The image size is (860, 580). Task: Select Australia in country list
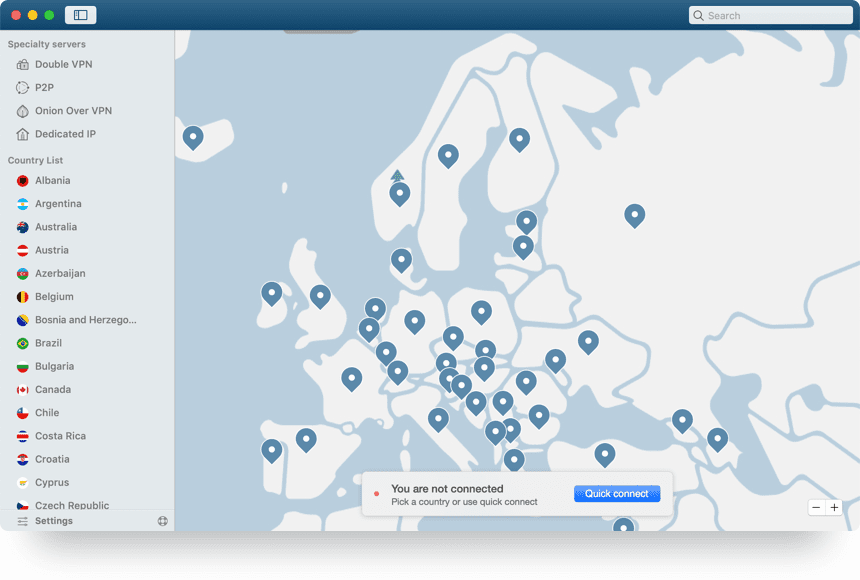(x=88, y=227)
